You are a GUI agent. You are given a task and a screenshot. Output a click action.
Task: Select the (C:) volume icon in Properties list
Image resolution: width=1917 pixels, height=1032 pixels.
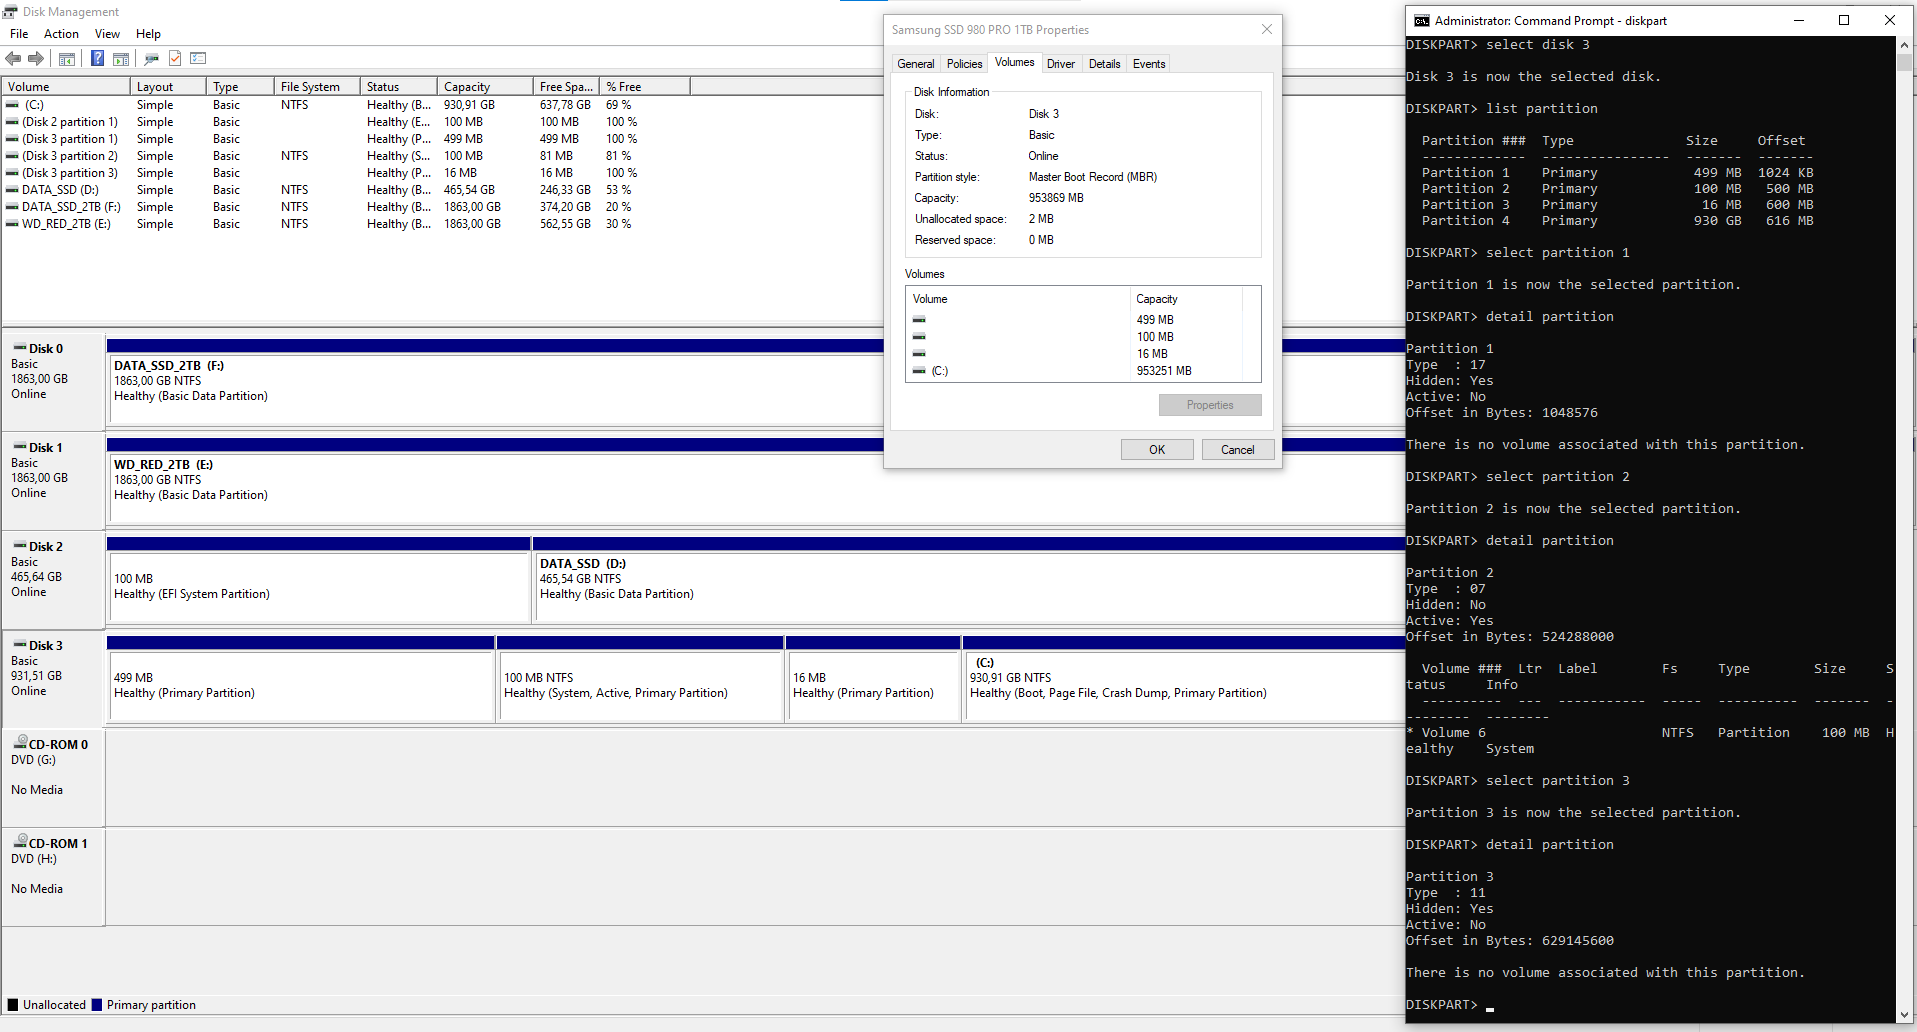(919, 371)
